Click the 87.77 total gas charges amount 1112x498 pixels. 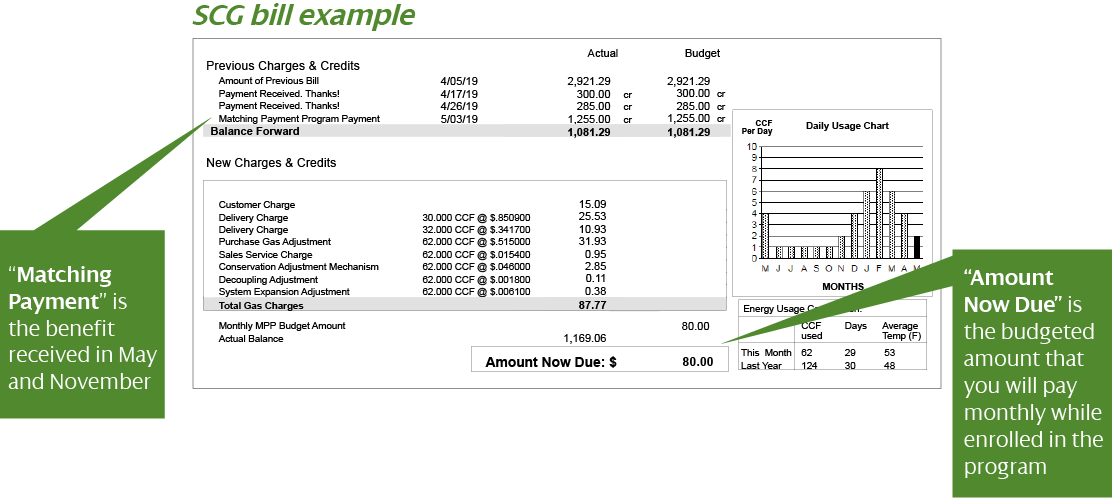(592, 304)
